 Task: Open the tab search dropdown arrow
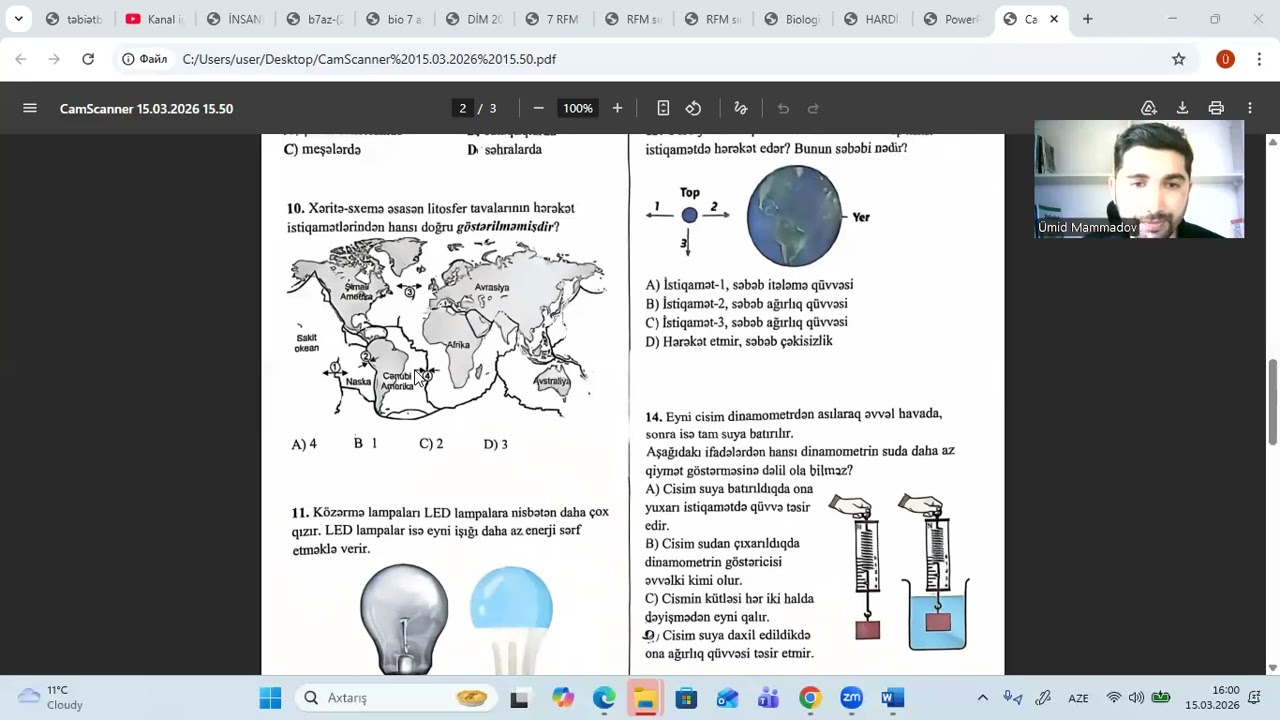click(18, 19)
